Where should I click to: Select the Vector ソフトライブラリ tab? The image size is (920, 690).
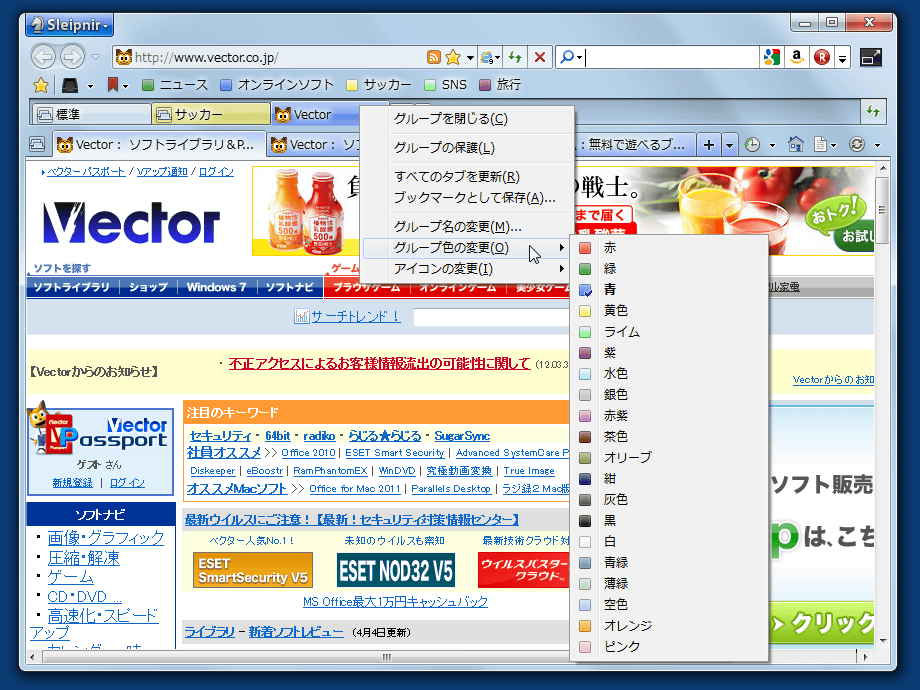point(159,145)
